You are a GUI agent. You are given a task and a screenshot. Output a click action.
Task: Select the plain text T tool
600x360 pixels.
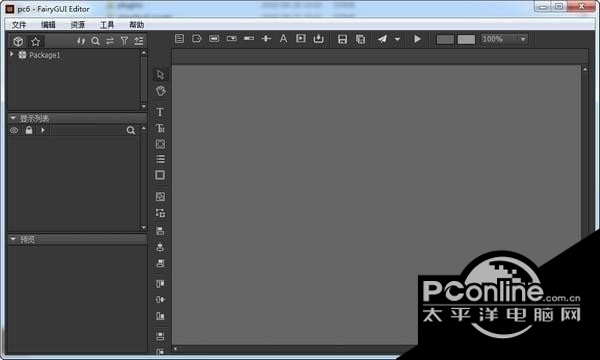[x=160, y=112]
